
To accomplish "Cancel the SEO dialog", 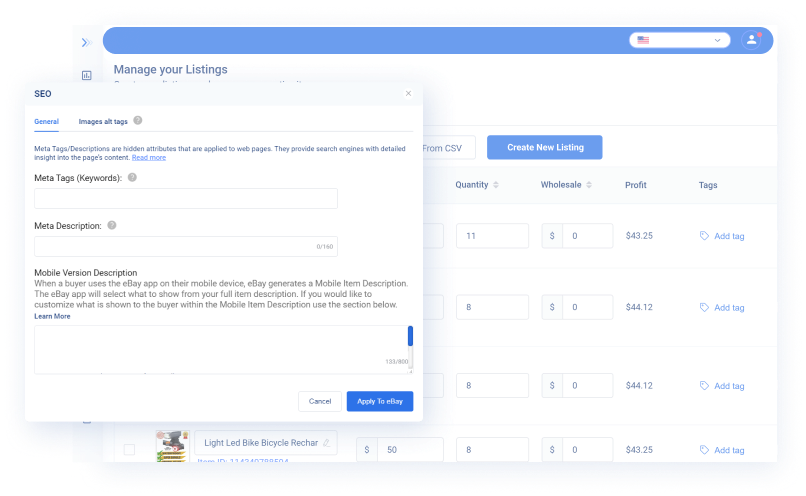I will coord(320,401).
